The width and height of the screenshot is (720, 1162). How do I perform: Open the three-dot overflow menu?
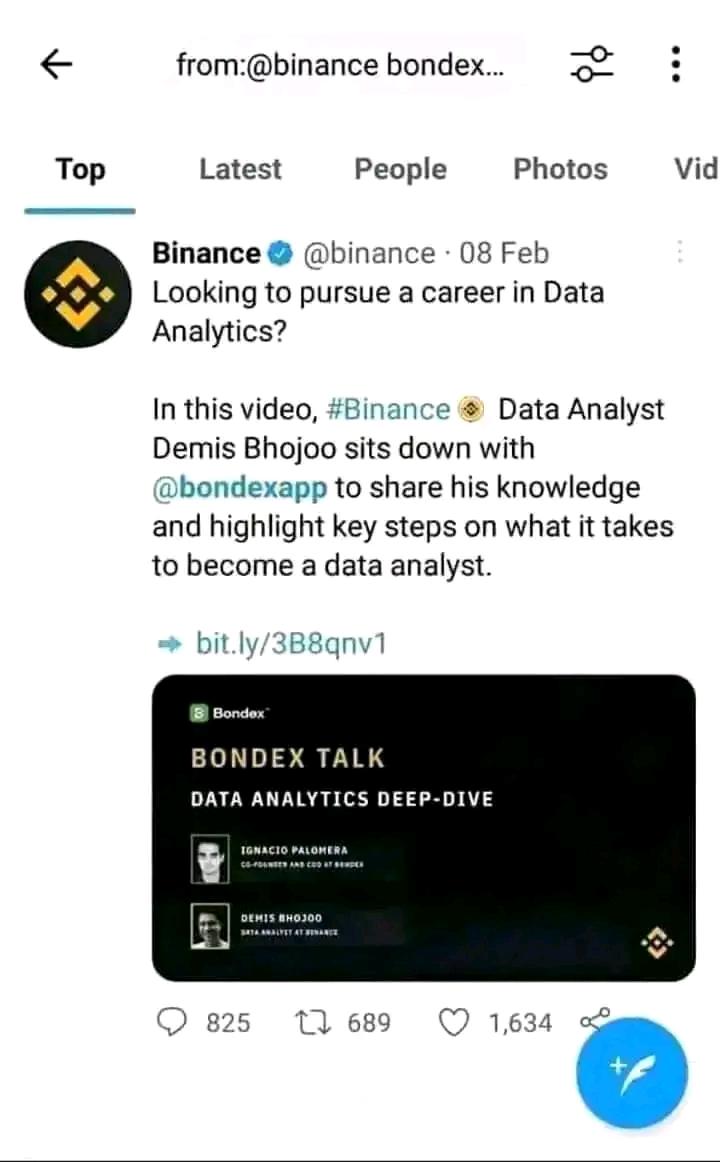pyautogui.click(x=676, y=65)
